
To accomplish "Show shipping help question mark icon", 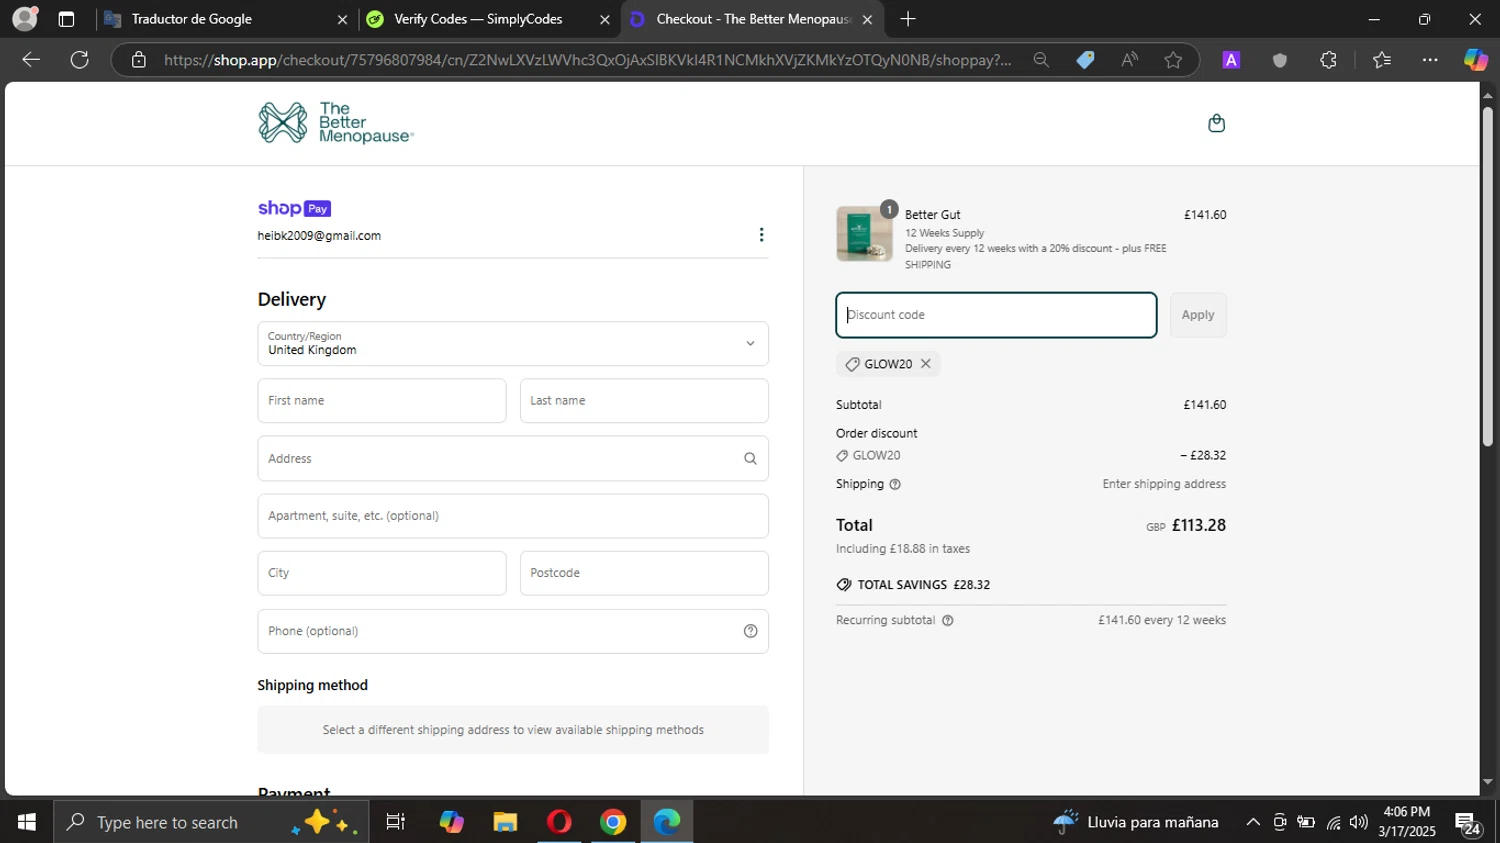I will [x=895, y=484].
